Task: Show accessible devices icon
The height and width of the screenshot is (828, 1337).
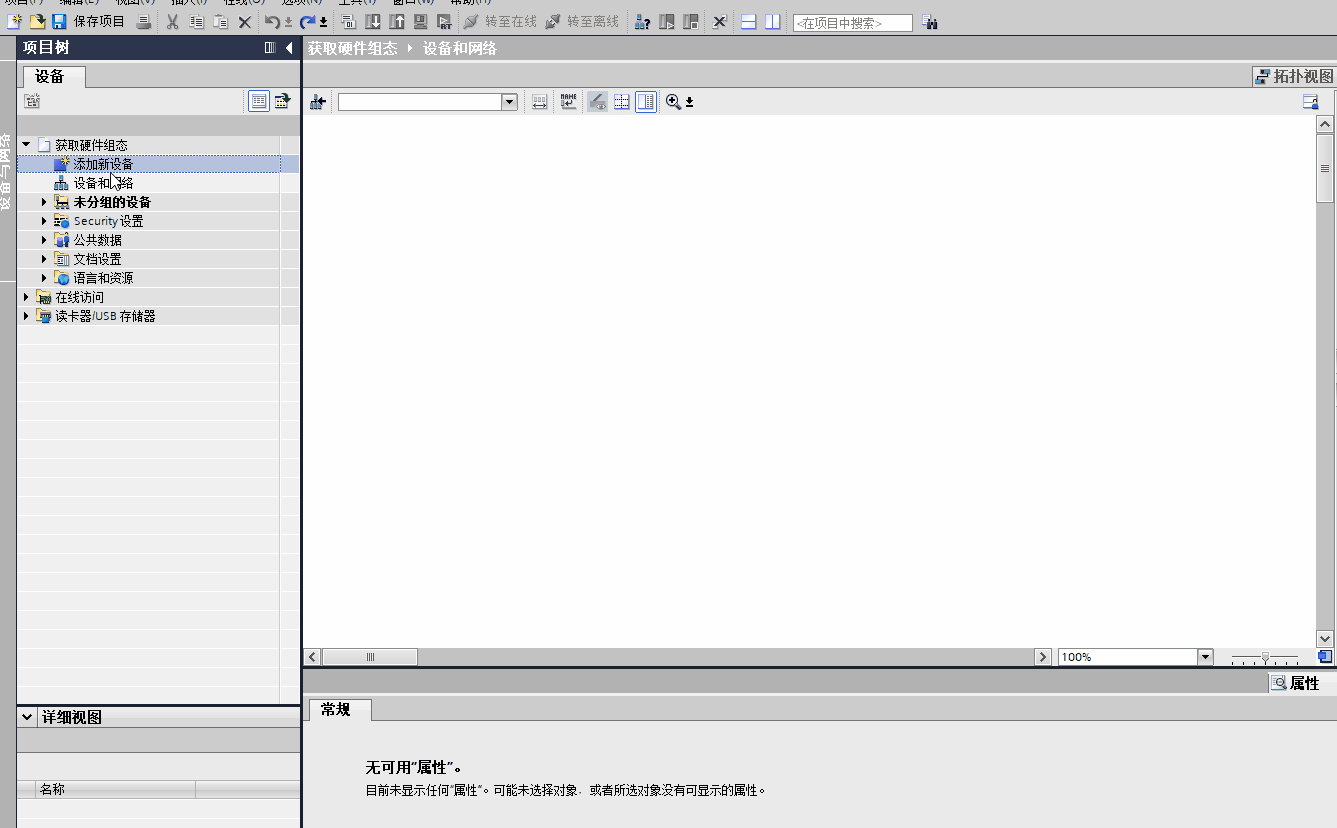Action: point(642,21)
